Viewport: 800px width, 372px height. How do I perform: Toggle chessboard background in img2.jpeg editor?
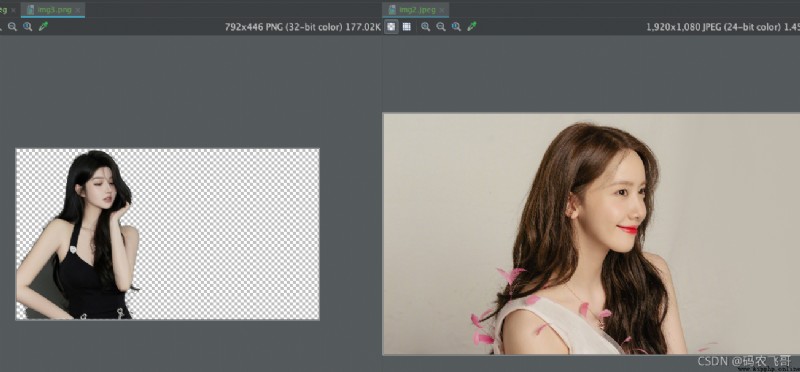tap(391, 27)
